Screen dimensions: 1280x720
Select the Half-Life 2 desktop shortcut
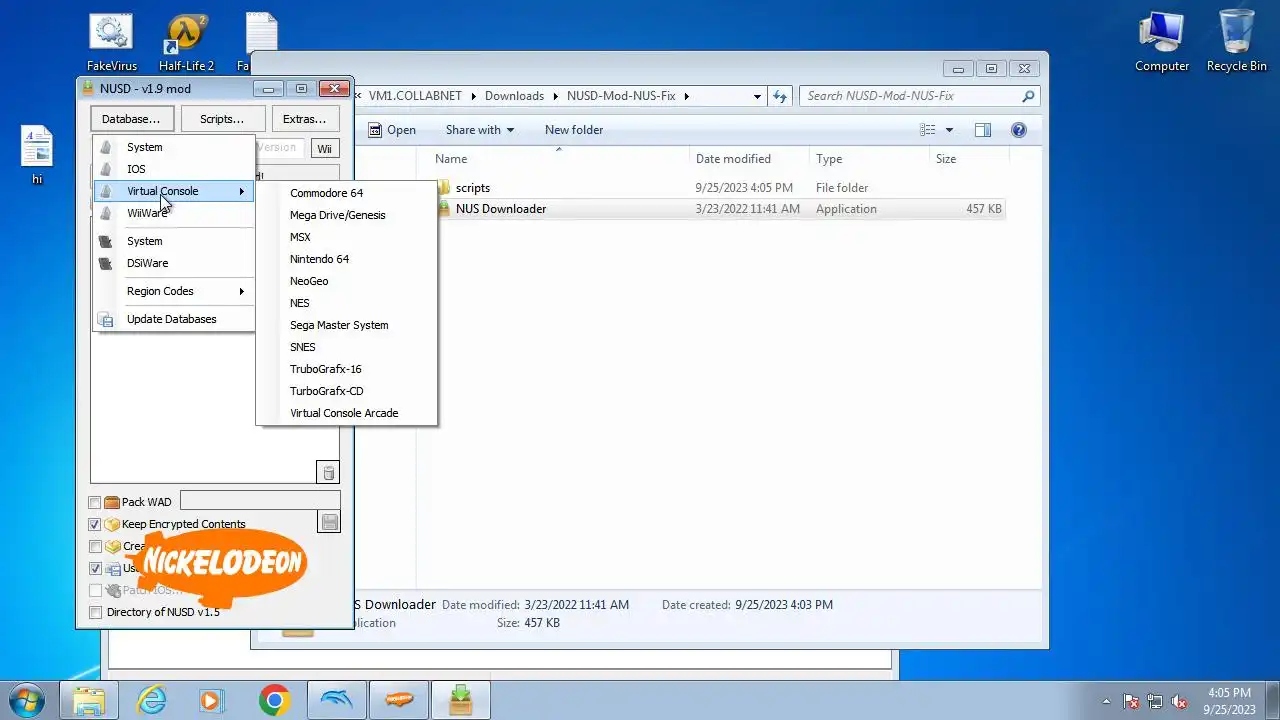click(186, 42)
